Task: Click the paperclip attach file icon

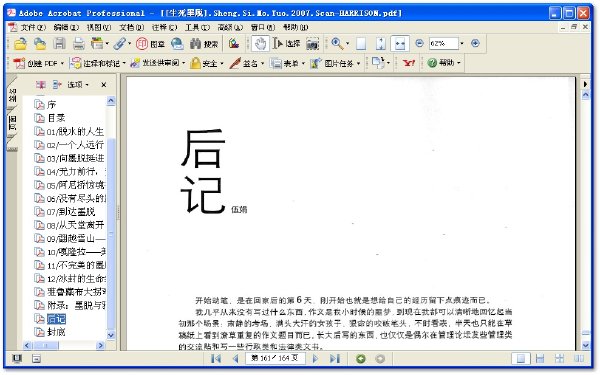Action: pos(120,44)
